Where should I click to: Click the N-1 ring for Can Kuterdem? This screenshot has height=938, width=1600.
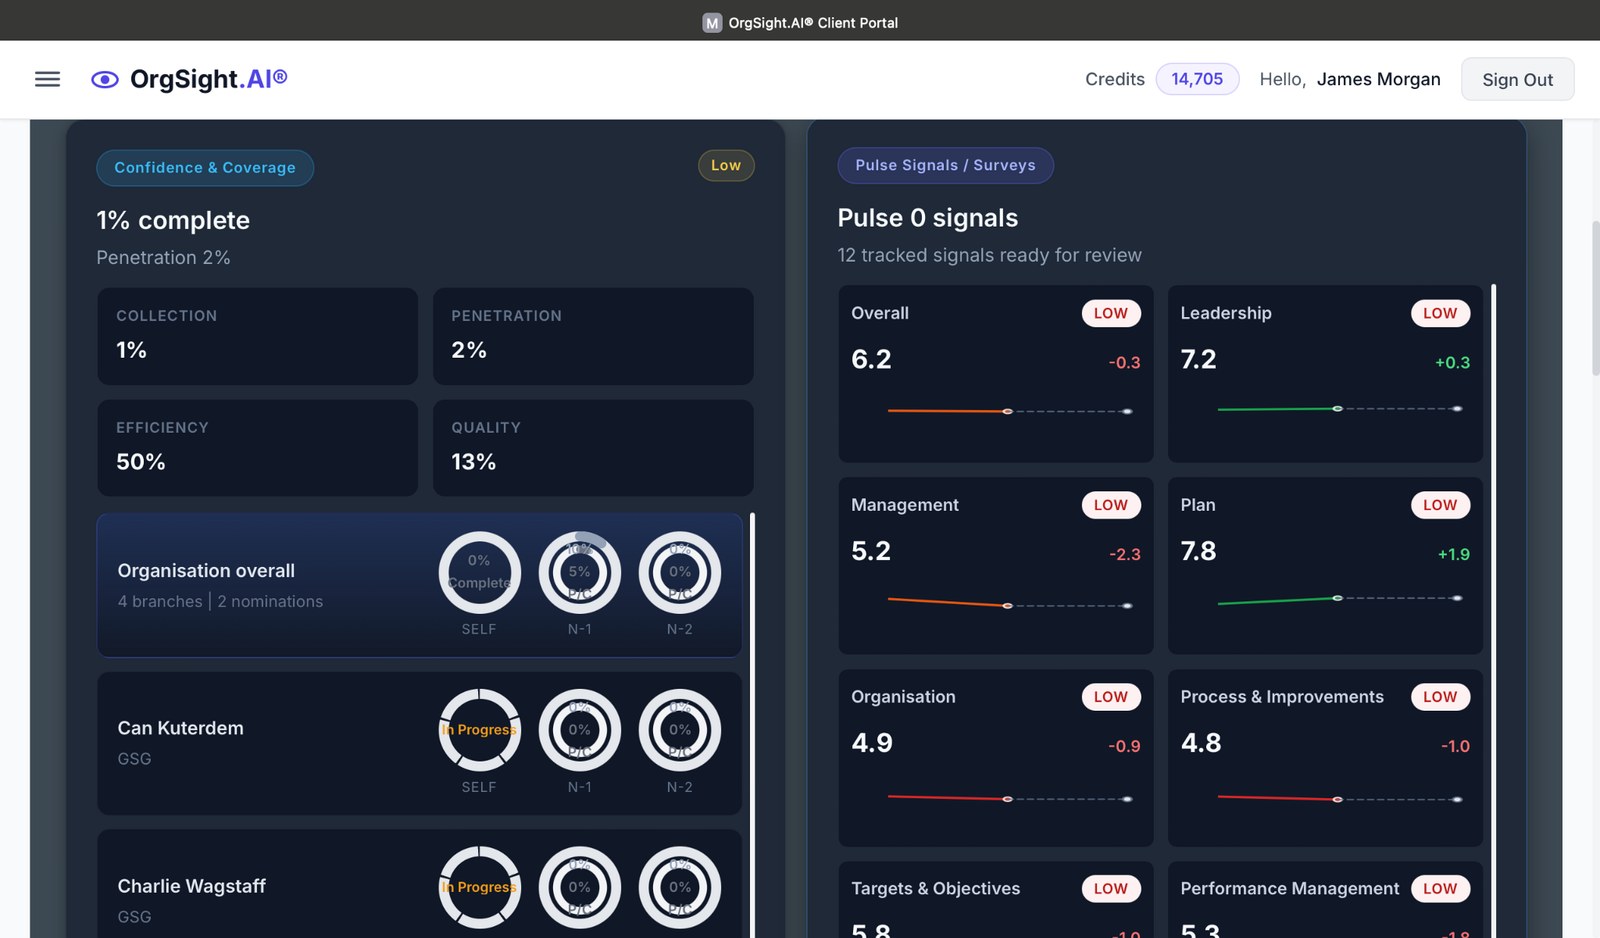point(580,731)
